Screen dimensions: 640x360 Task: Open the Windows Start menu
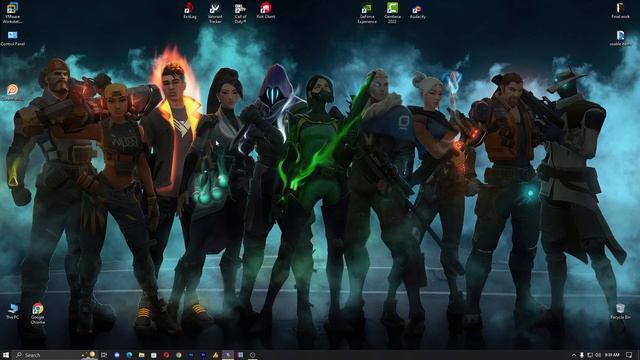(x=6, y=355)
